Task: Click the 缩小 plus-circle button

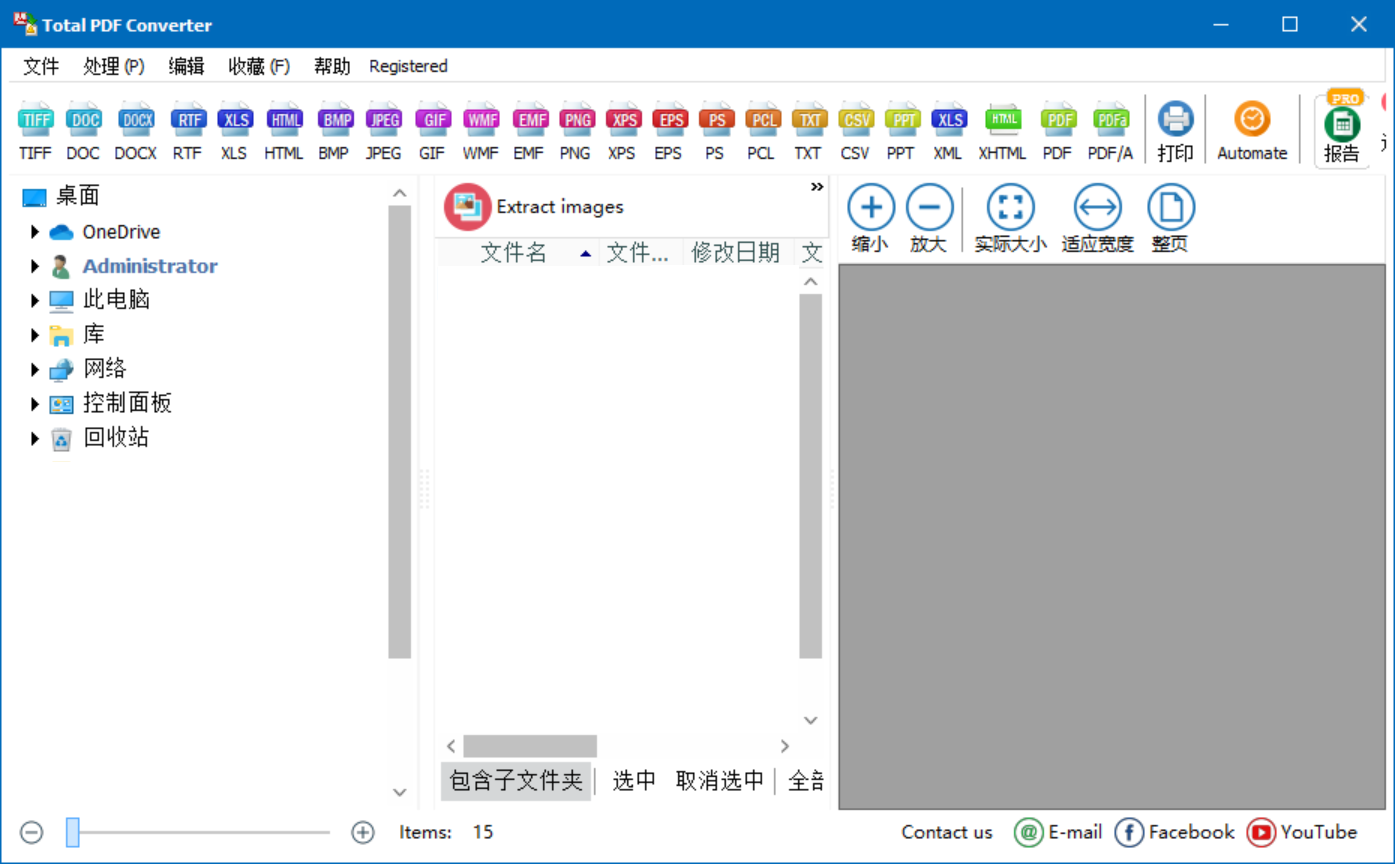Action: pyautogui.click(x=870, y=219)
